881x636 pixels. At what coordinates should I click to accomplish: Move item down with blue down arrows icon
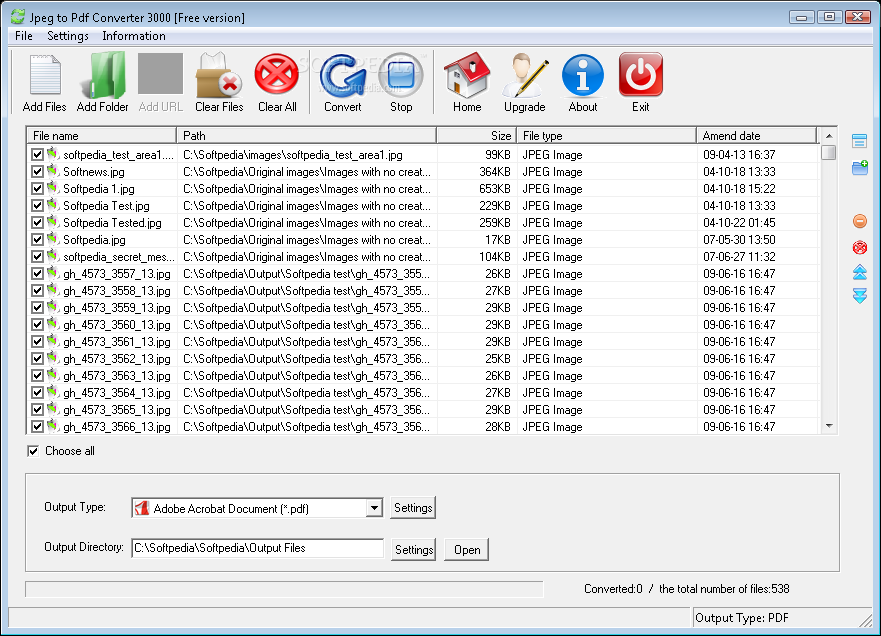[860, 296]
